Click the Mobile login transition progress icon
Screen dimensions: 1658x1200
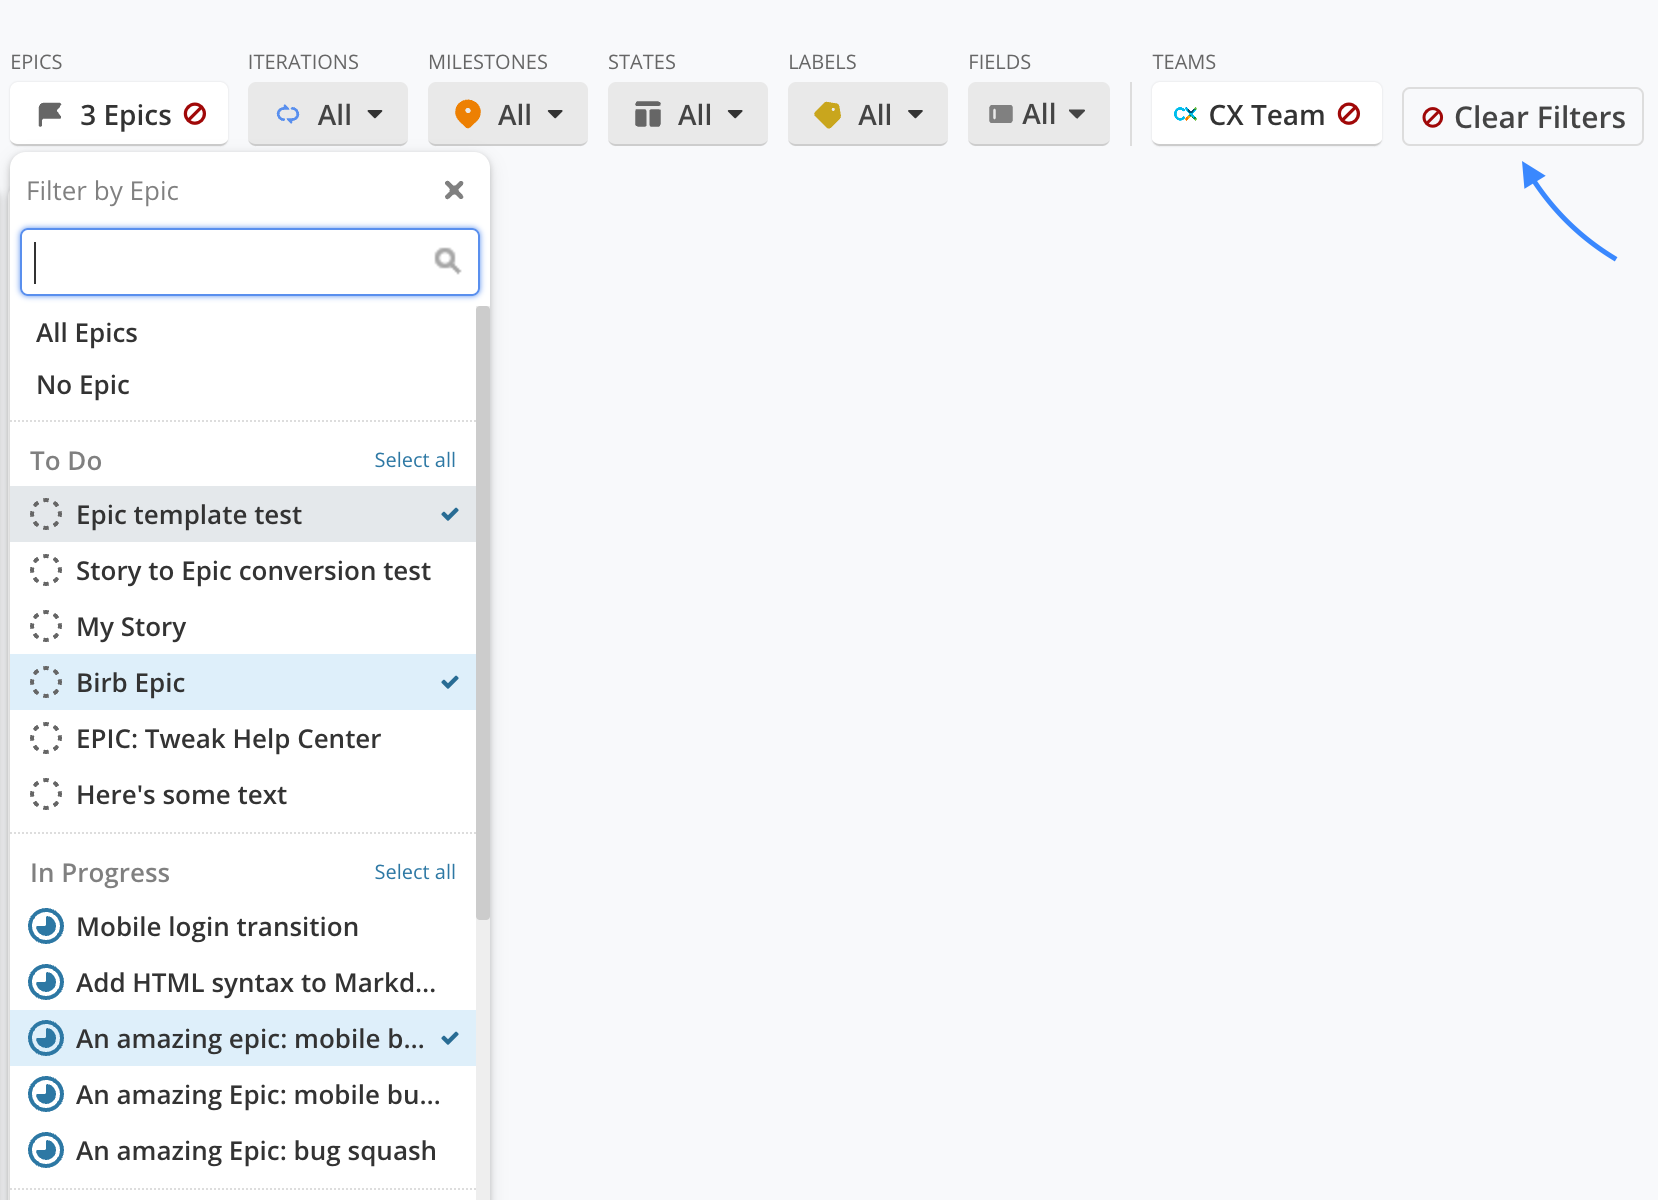[x=46, y=926]
